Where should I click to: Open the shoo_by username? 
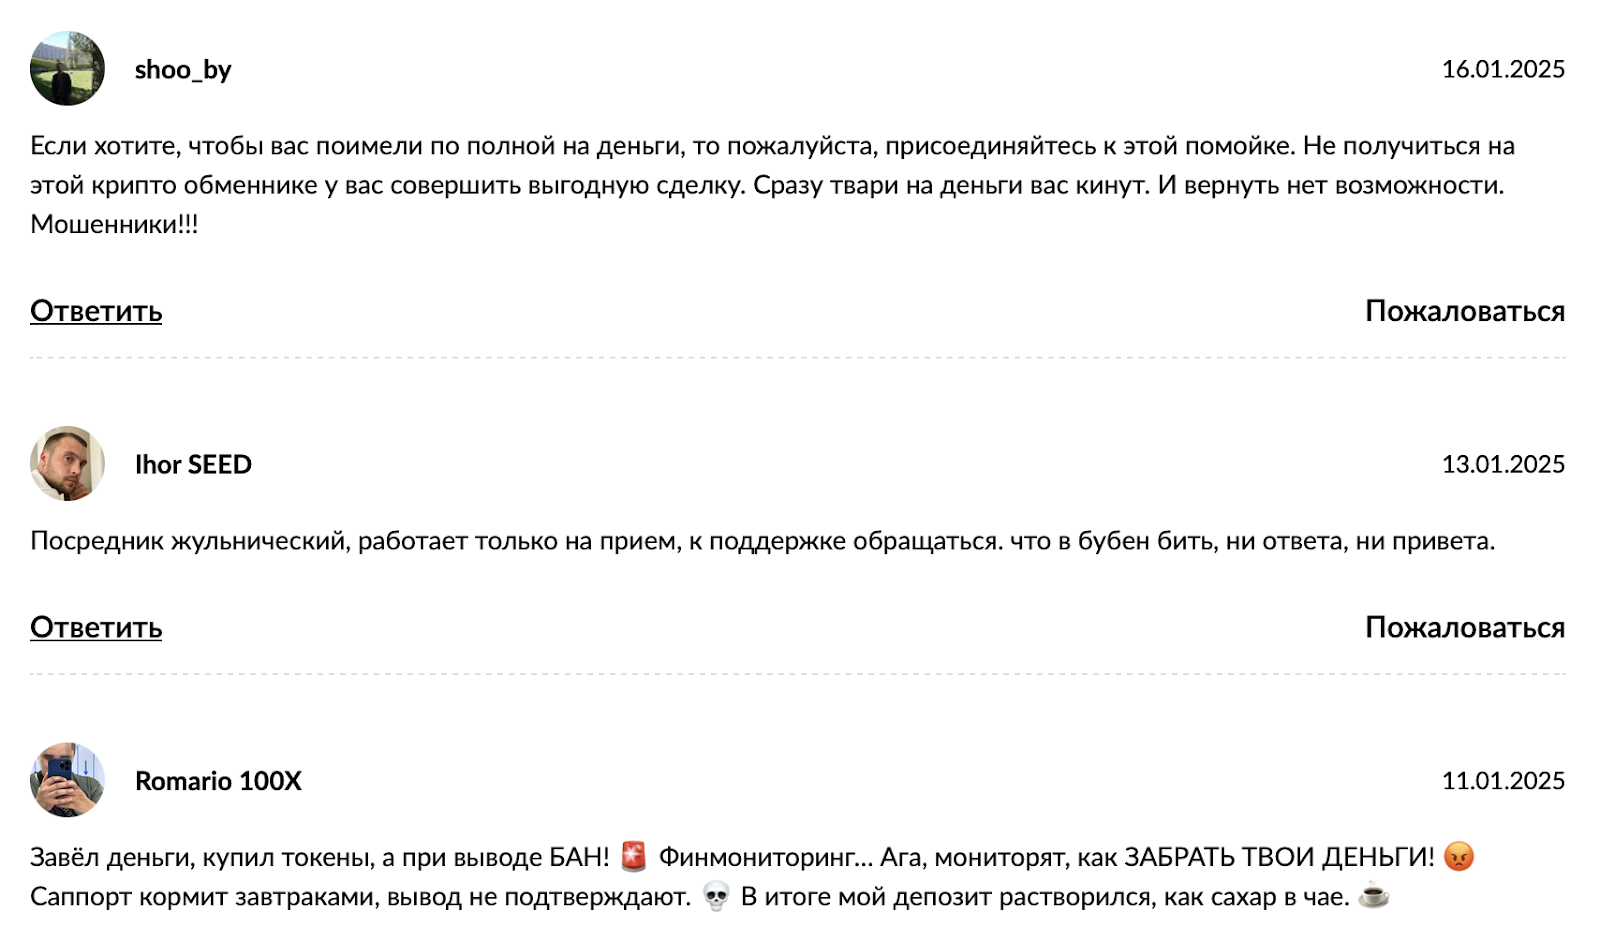[183, 70]
